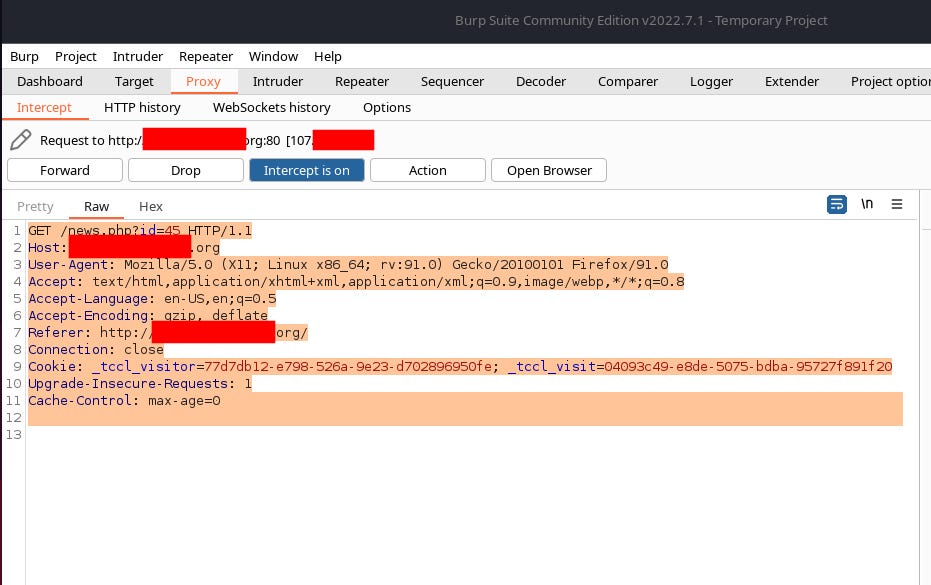Screen dimensions: 931x585
Task: Open the Repeater menu in menu bar
Action: point(205,56)
